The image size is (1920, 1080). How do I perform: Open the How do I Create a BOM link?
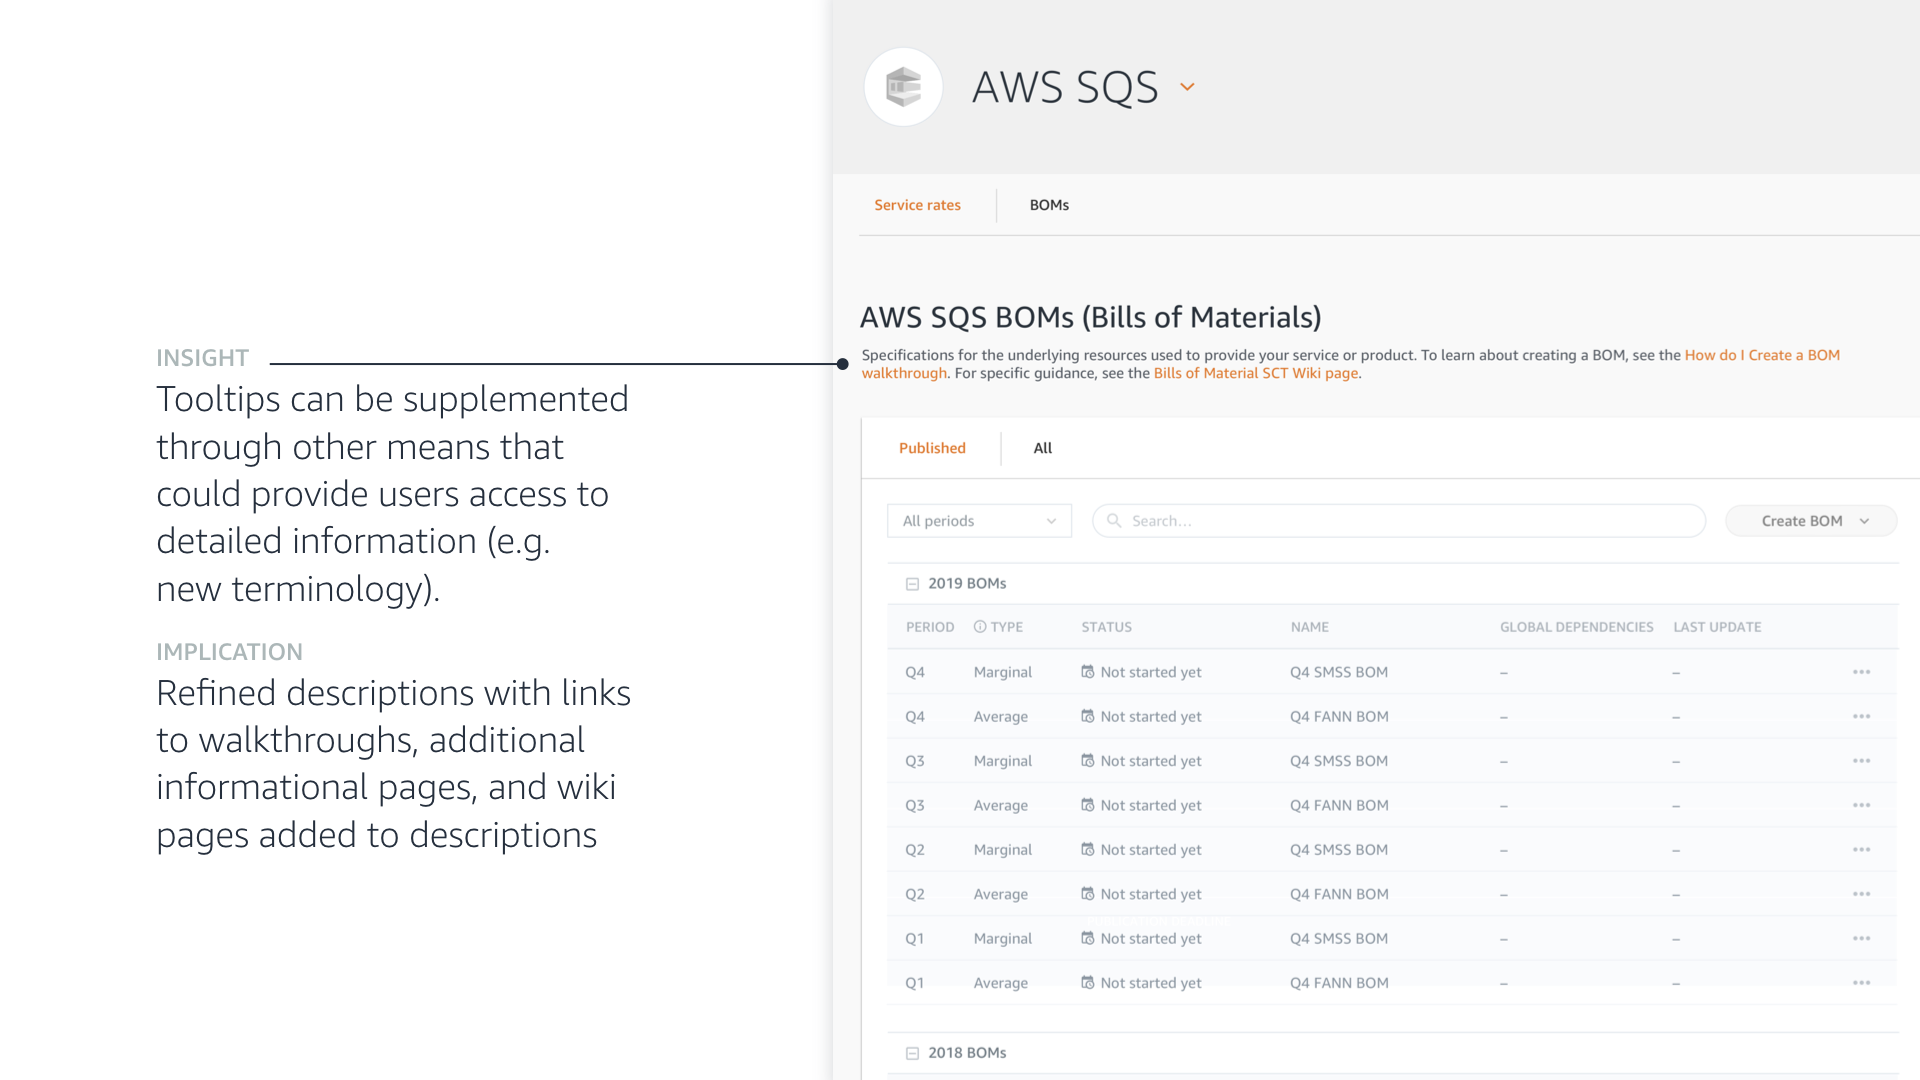(1761, 355)
